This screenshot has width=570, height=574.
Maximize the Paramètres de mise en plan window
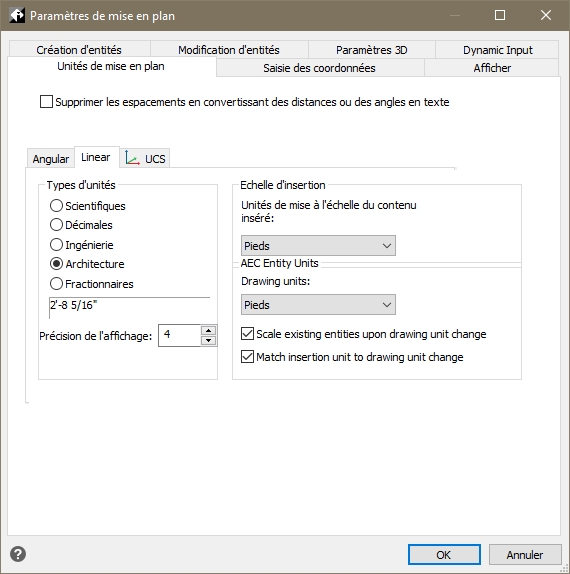point(500,15)
